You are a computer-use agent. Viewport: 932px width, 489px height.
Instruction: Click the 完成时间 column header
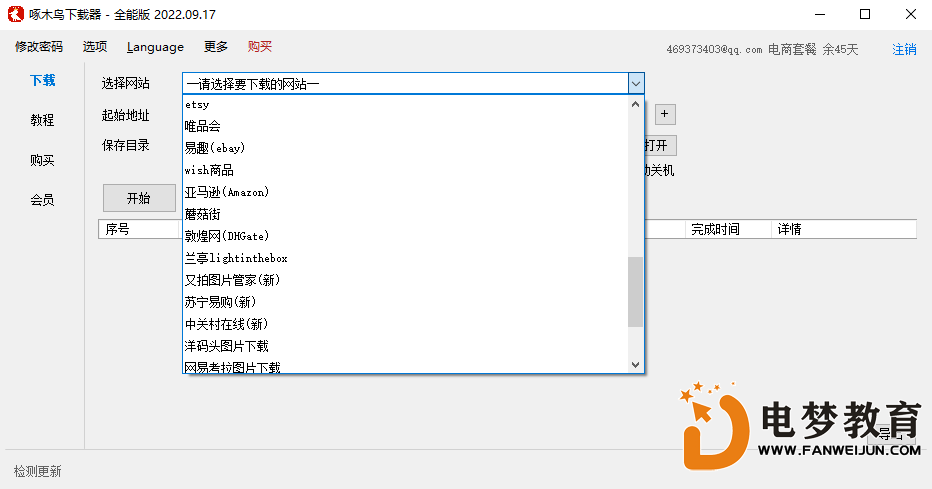coord(728,229)
